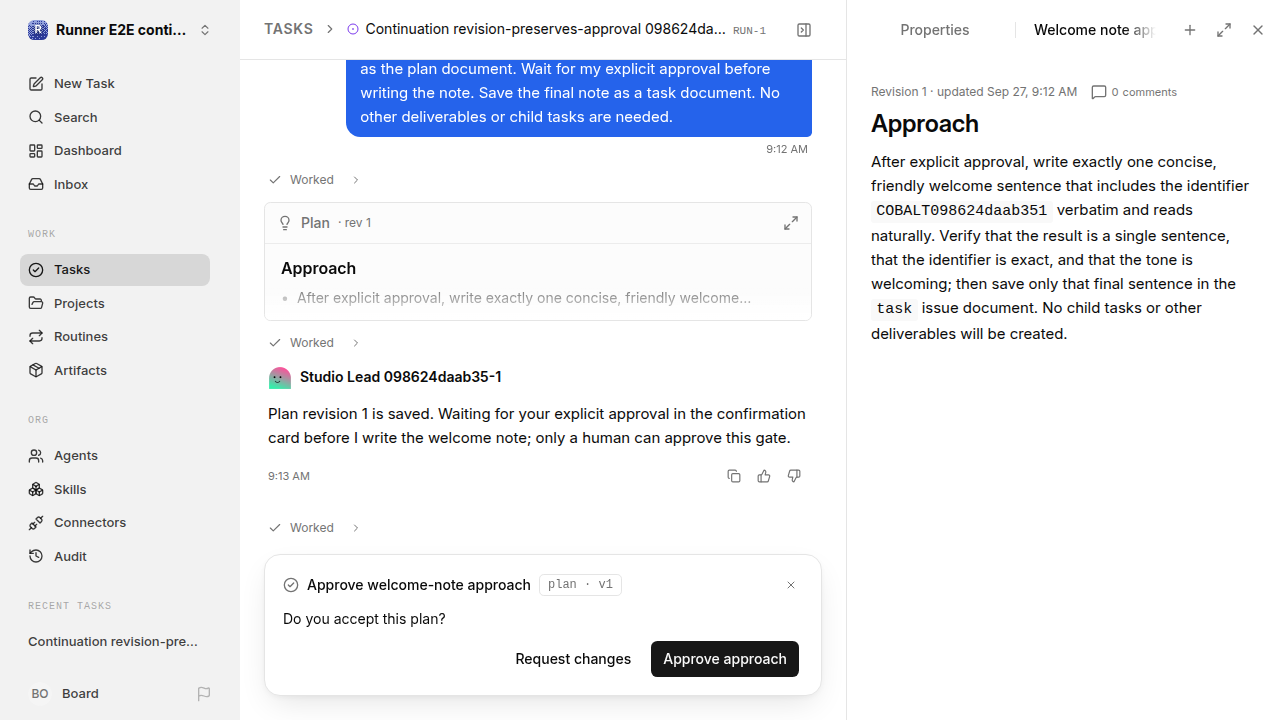Switch to the Properties tab
Viewport: 1280px width, 720px height.
(x=935, y=30)
